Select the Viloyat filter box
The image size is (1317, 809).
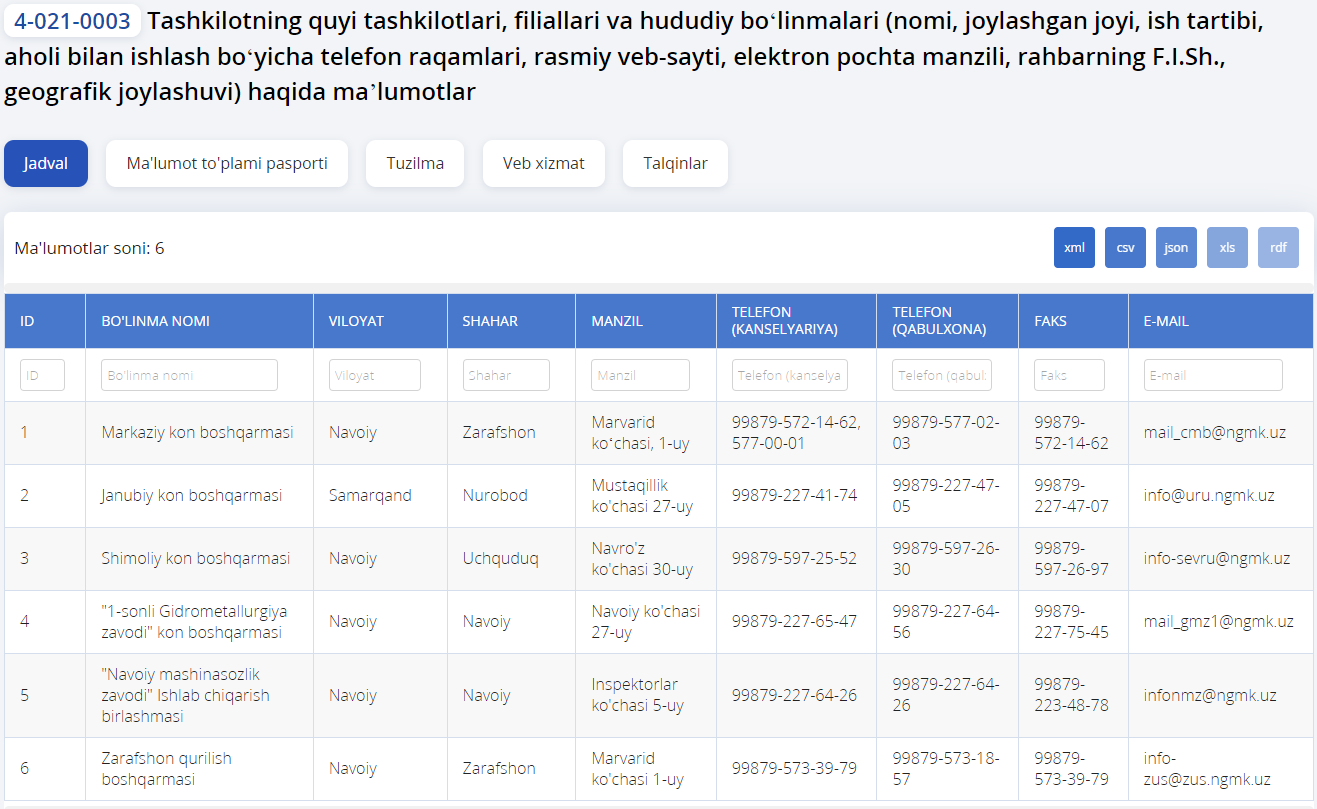(x=374, y=375)
